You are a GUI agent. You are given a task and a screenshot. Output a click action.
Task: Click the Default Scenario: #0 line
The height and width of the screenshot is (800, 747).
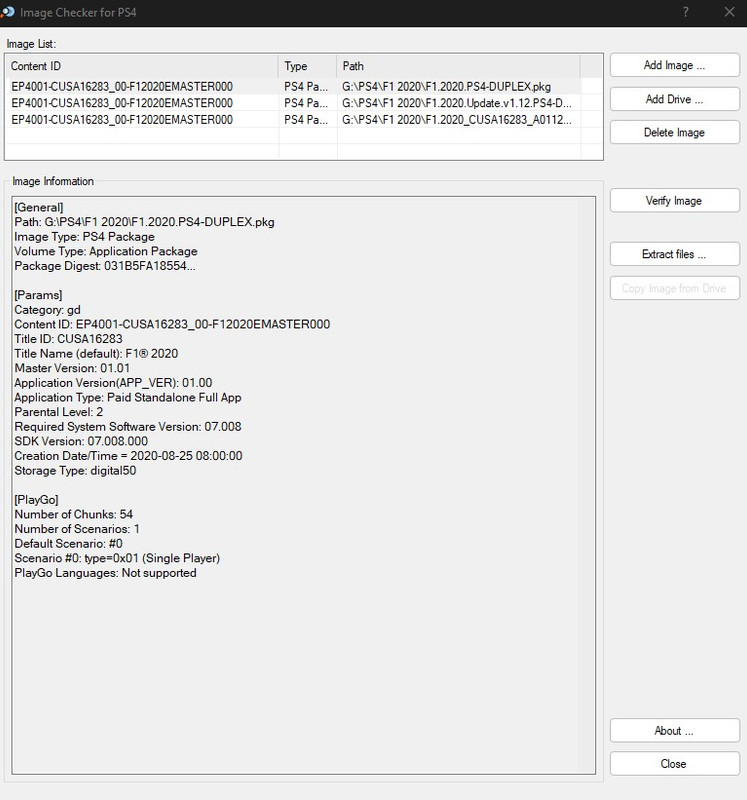68,543
